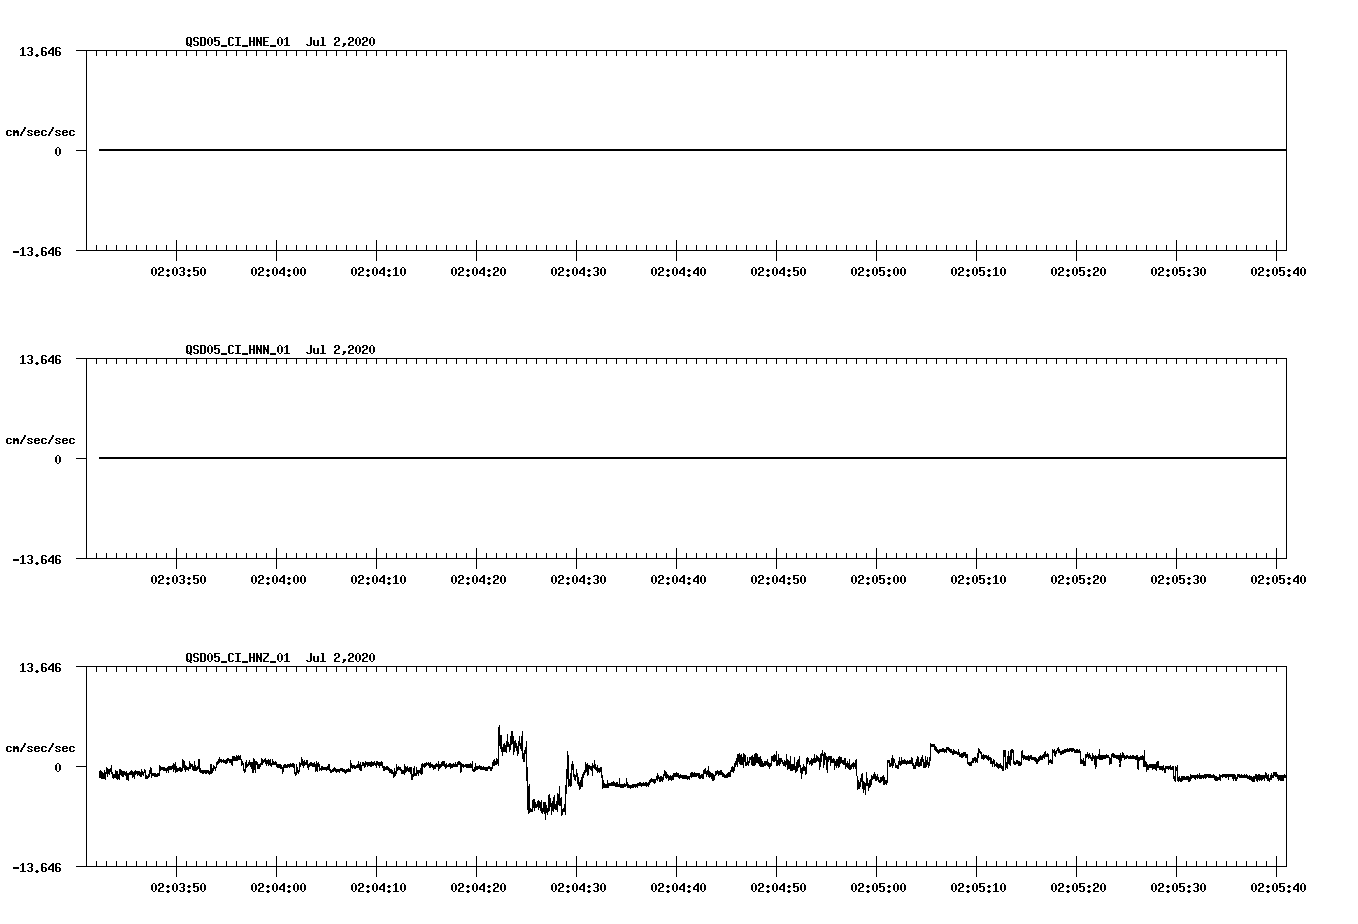
Task: Click the cm/sec/sec unit label of HNN plot
Action: pos(40,441)
